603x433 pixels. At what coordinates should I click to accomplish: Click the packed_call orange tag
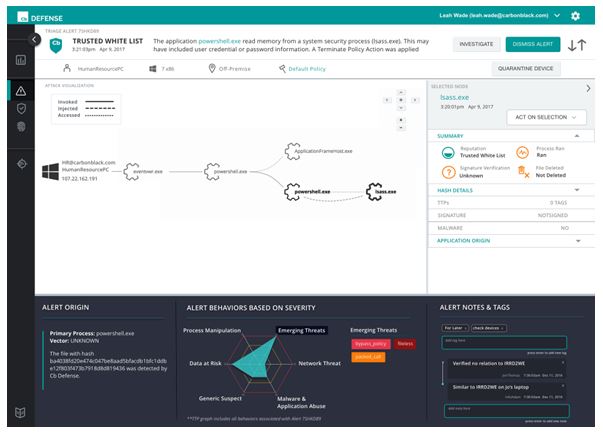(x=368, y=357)
